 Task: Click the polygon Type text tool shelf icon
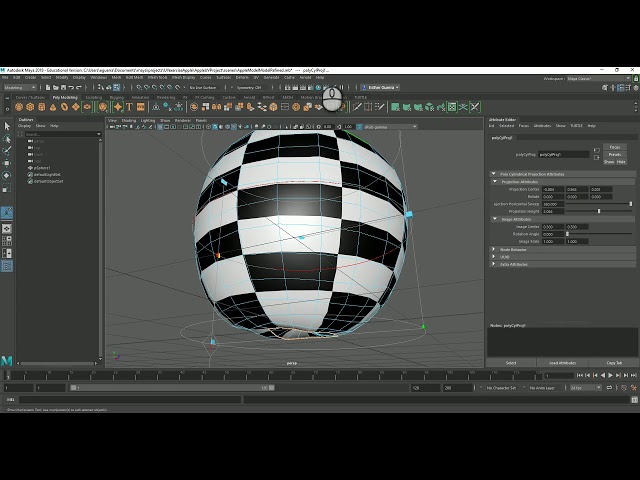pos(129,107)
